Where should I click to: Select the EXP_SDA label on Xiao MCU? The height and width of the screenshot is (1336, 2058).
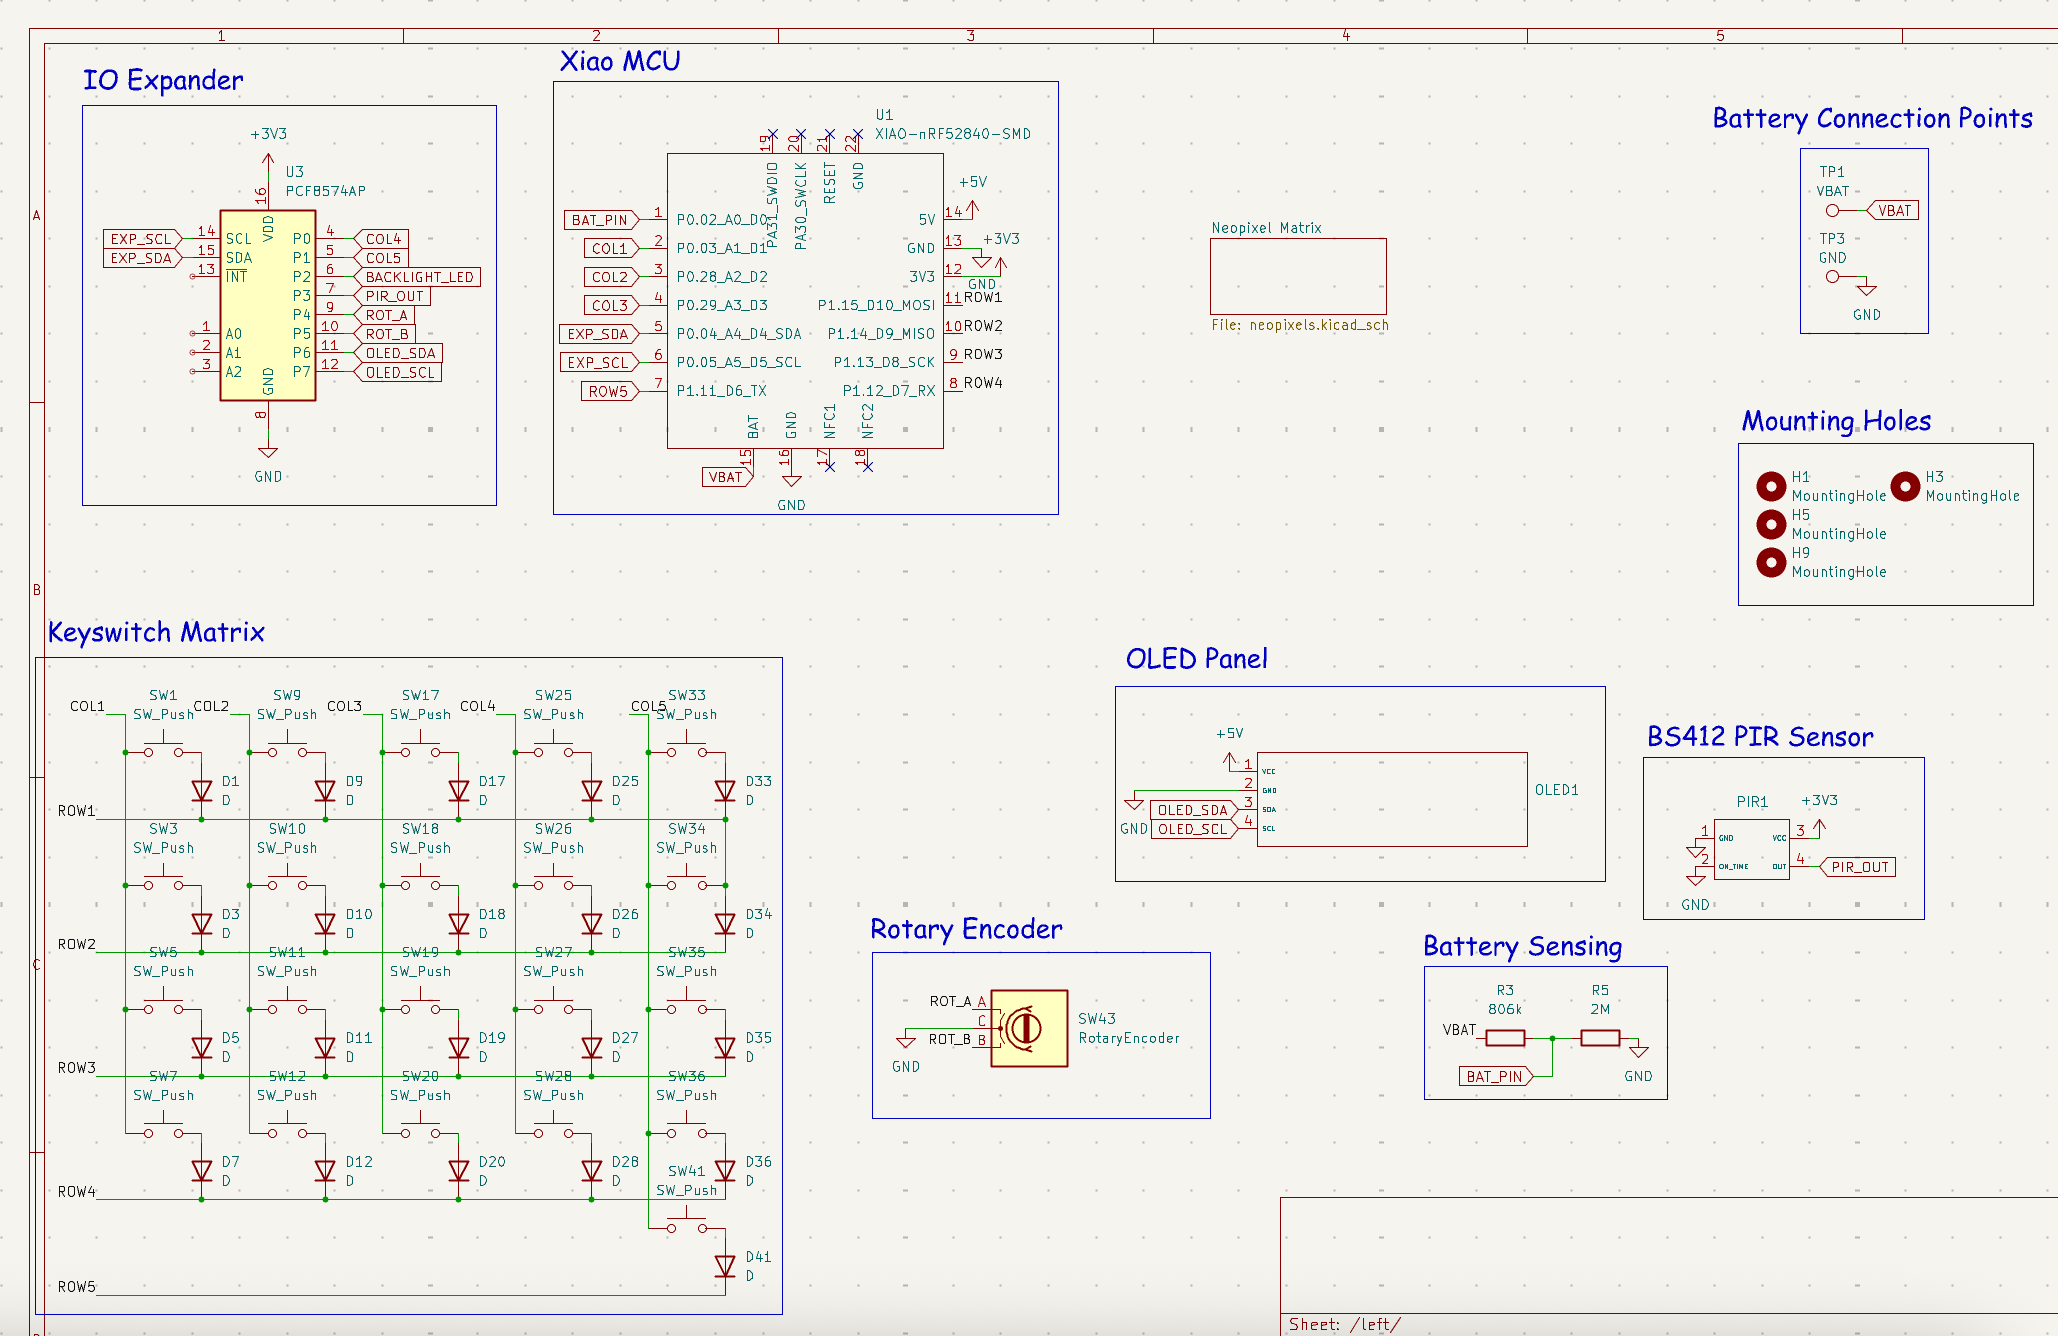click(x=599, y=334)
